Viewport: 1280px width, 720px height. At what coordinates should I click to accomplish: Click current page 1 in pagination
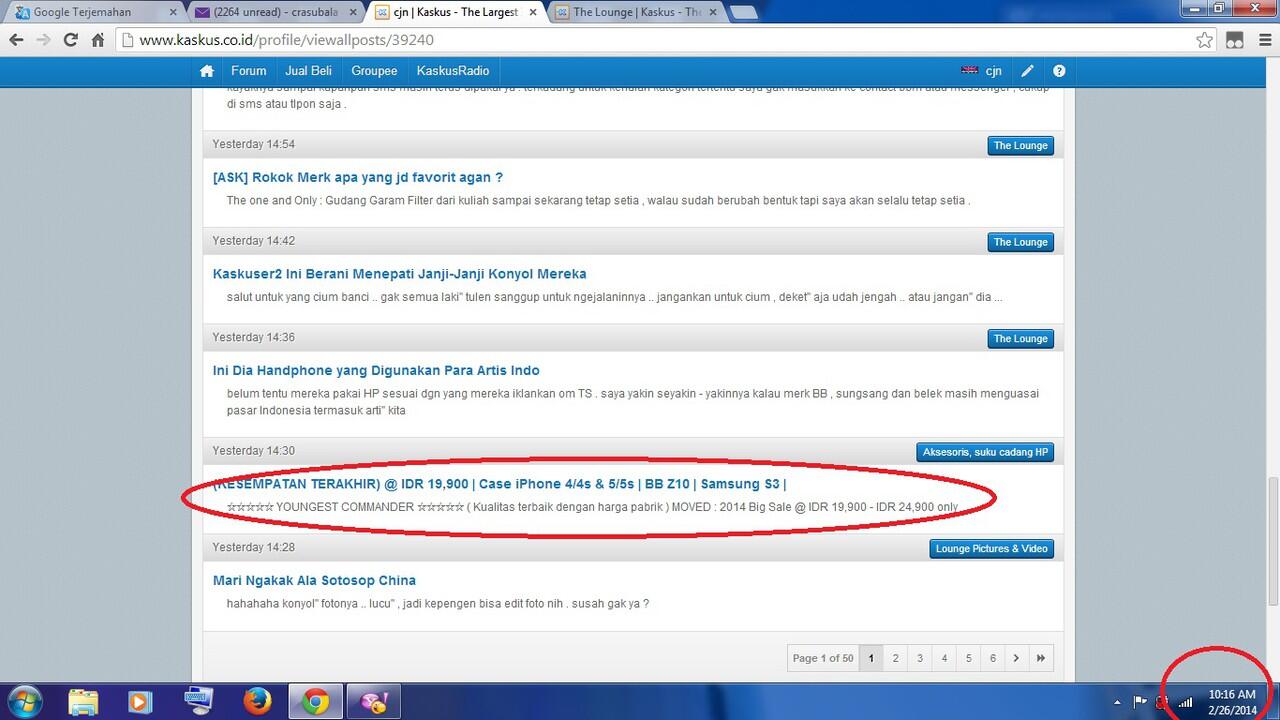pyautogui.click(x=871, y=658)
